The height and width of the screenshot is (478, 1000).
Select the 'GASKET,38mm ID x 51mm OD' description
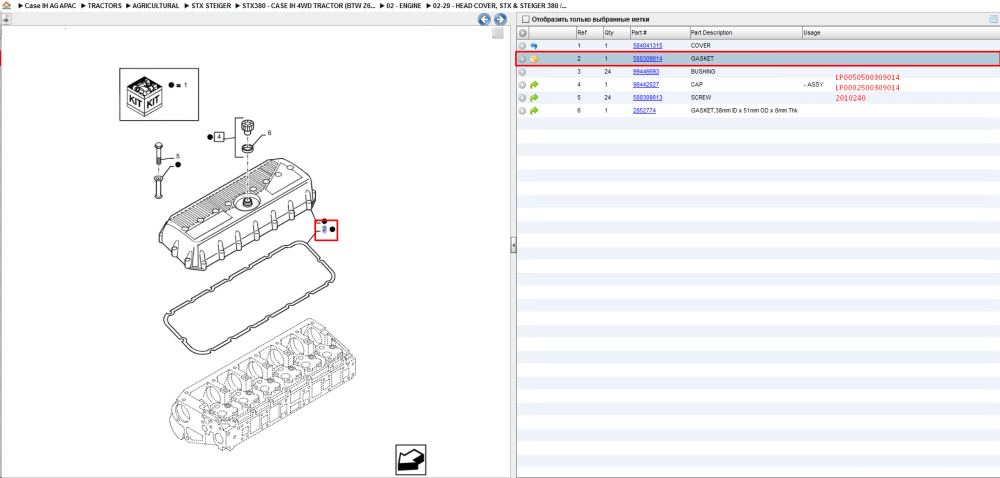coord(744,111)
